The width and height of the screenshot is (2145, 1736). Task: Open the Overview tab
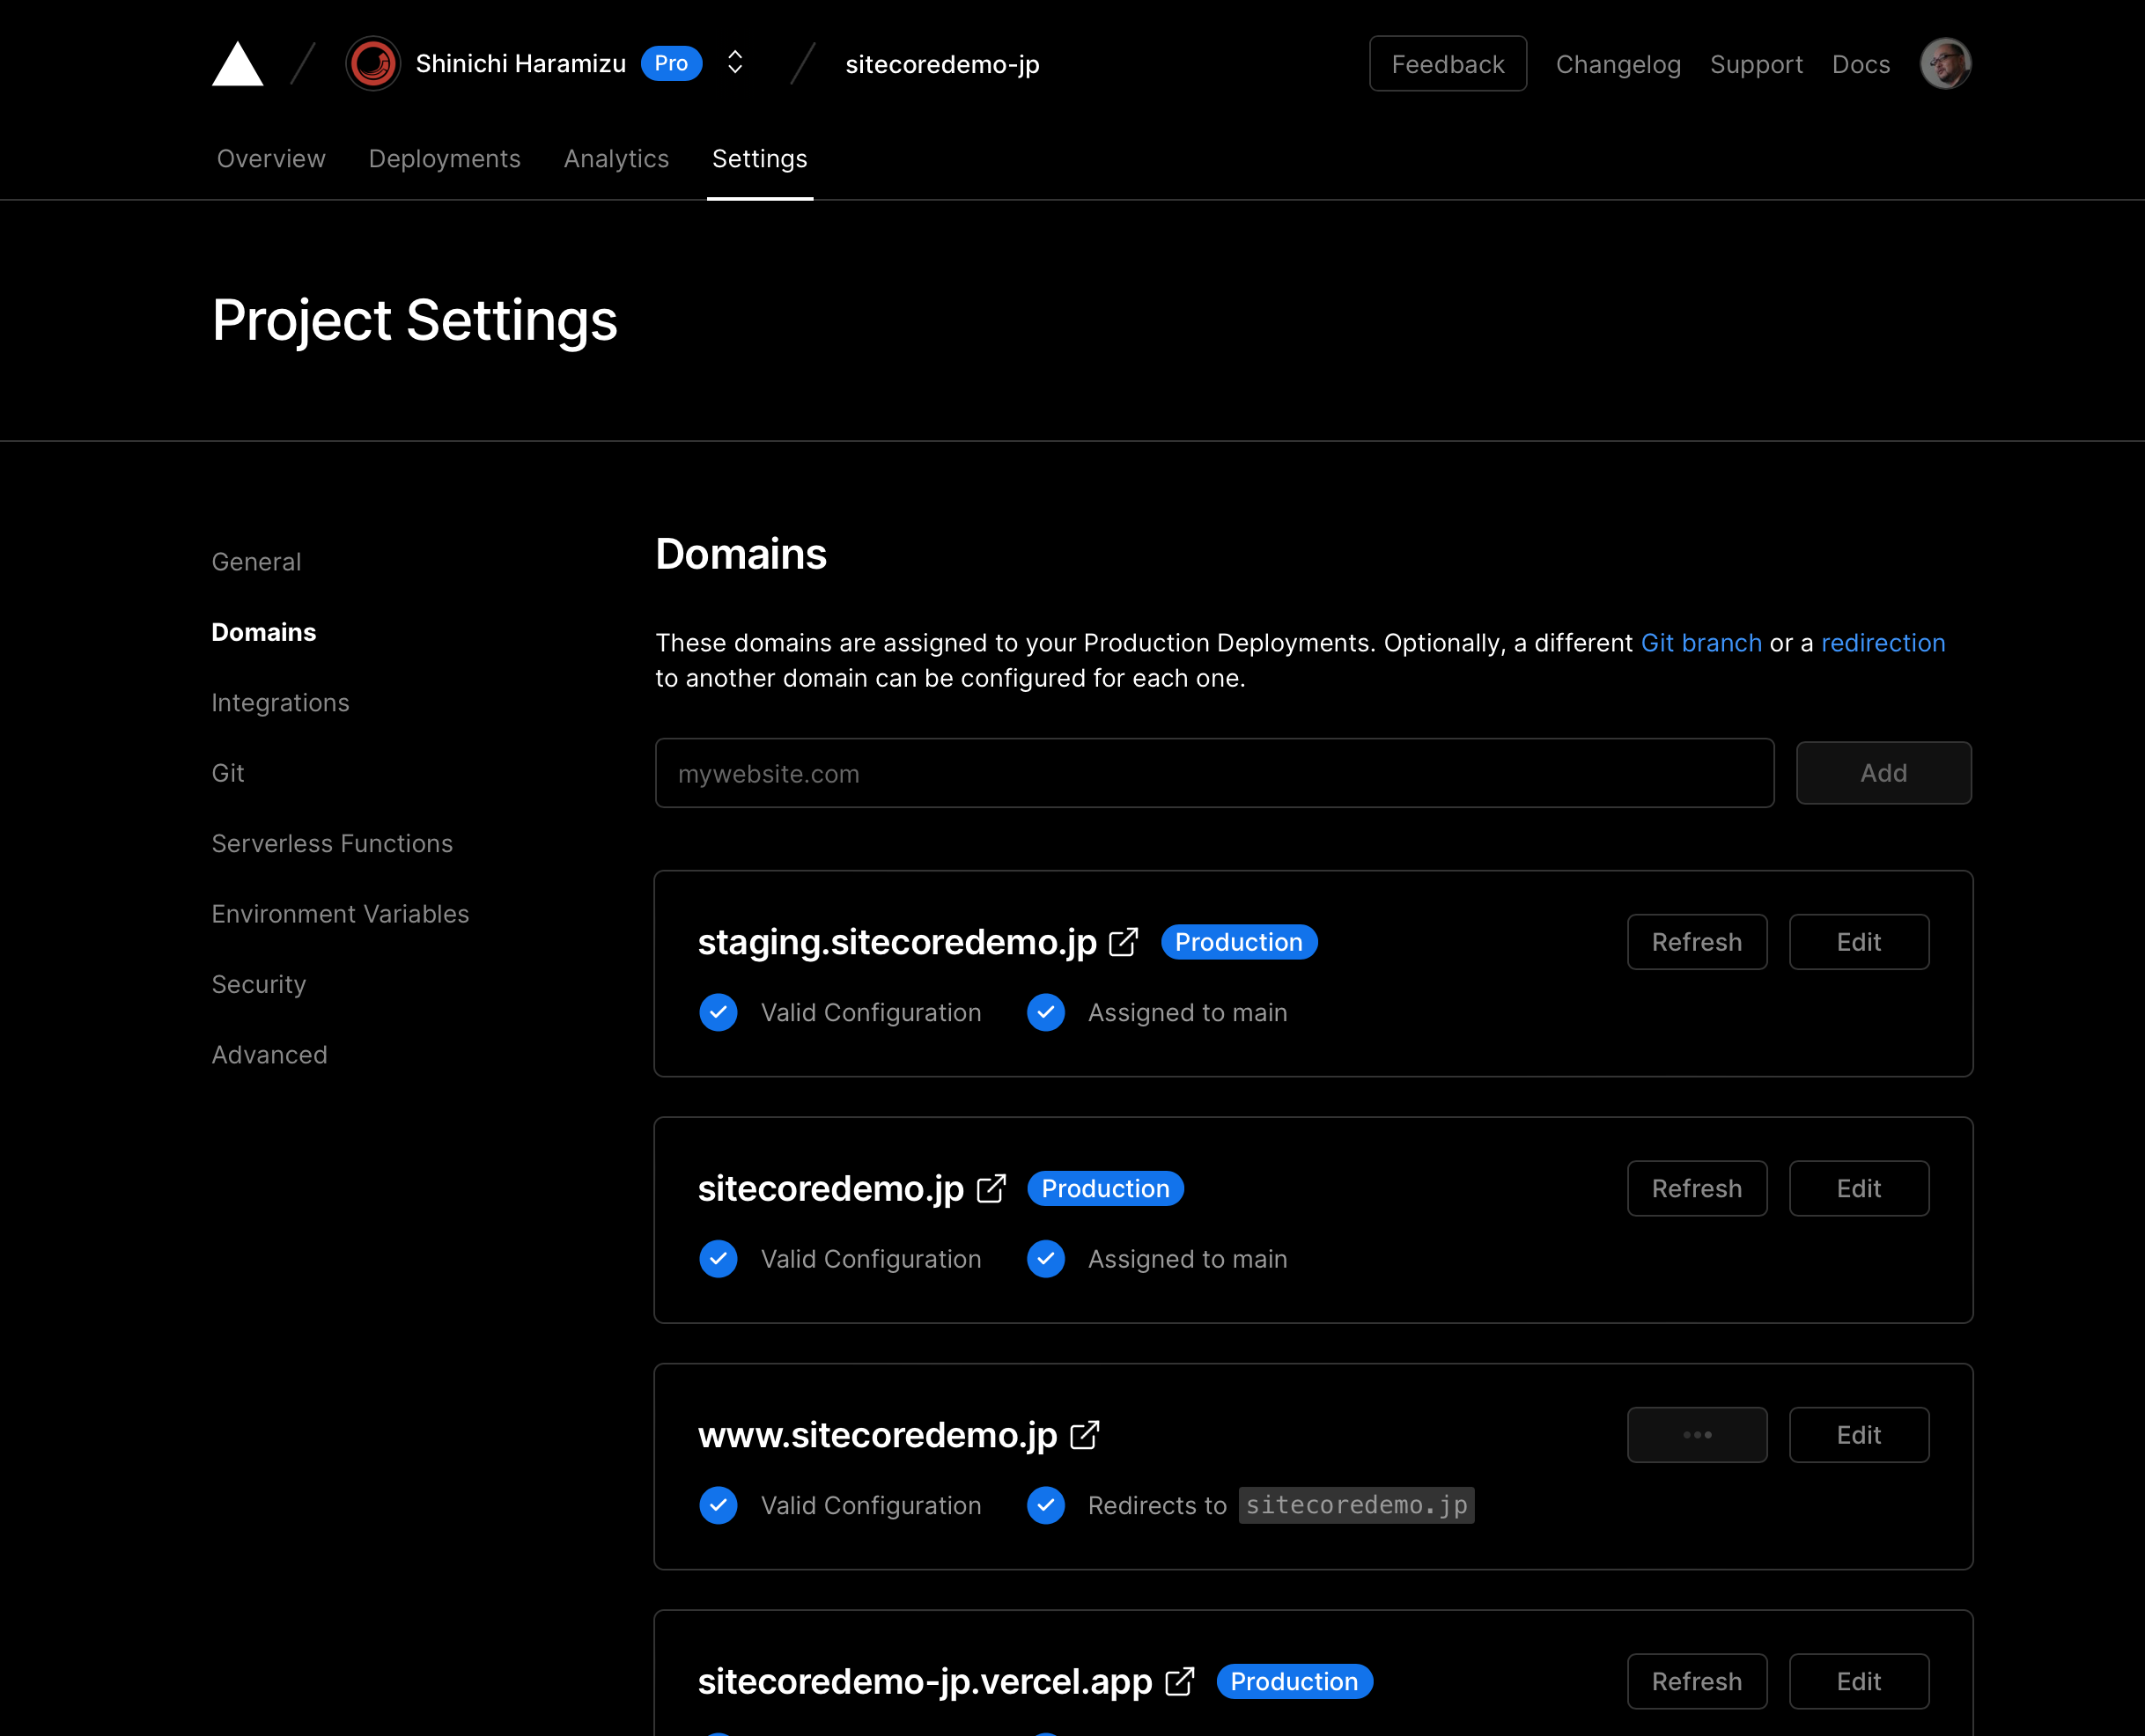(x=271, y=158)
